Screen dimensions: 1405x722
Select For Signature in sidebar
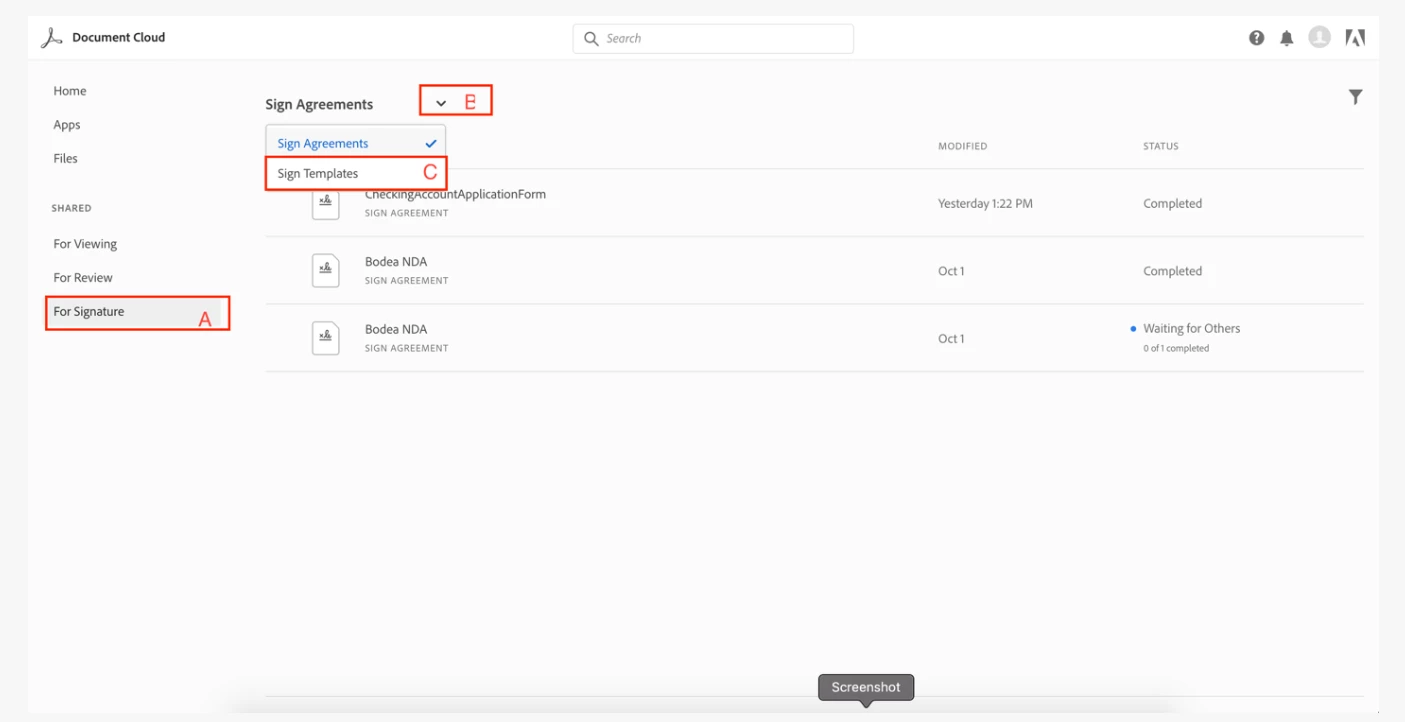(135, 312)
